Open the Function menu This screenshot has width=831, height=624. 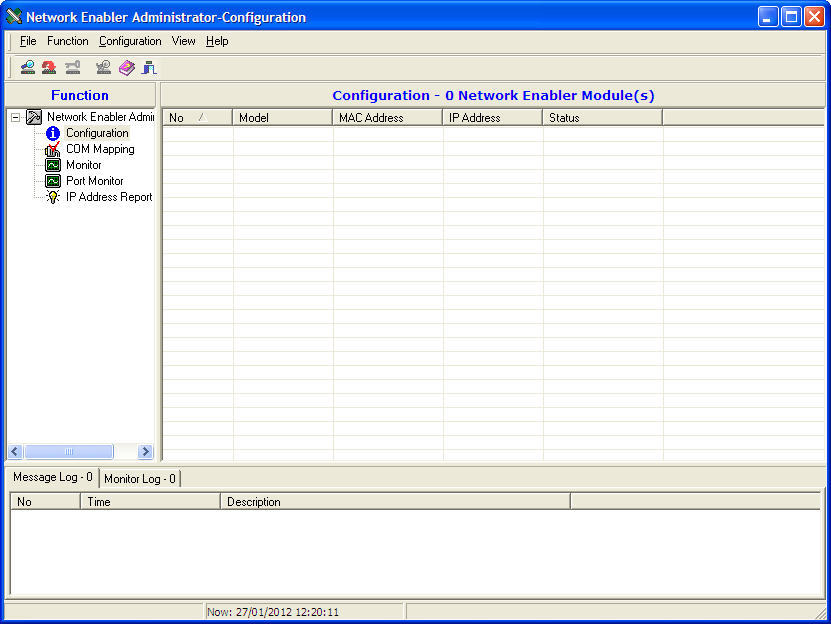coord(67,41)
